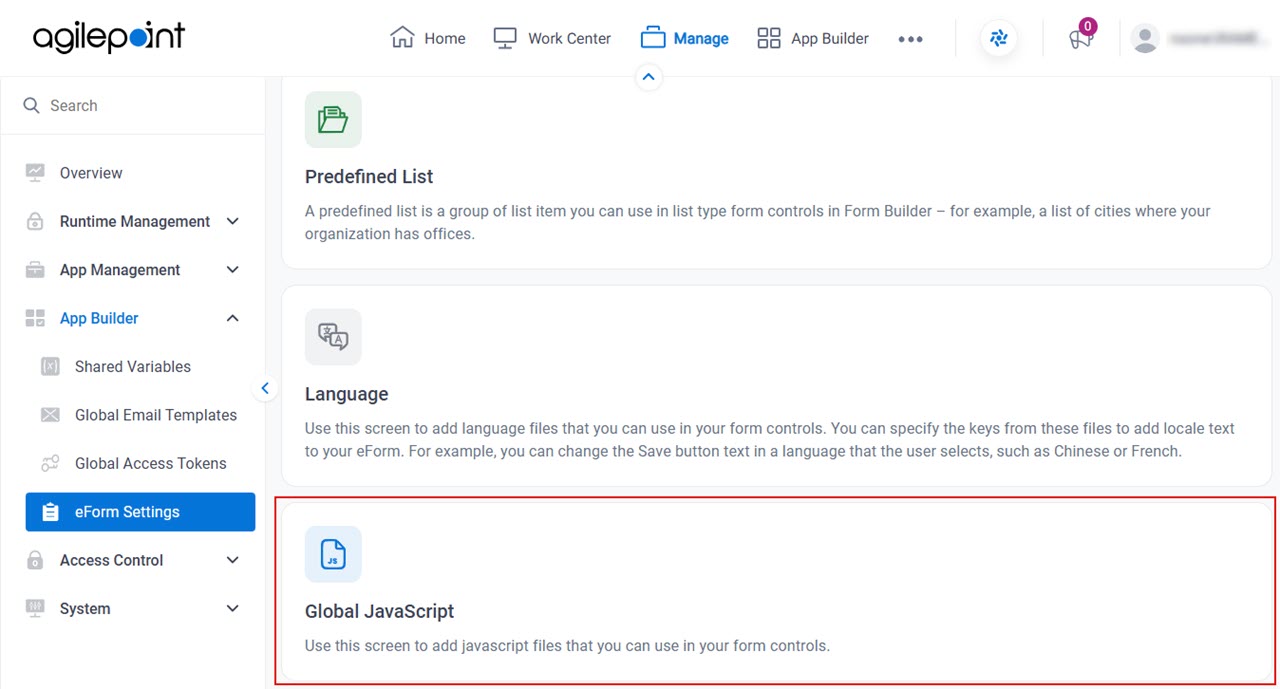Click the App Builder grid icon
The height and width of the screenshot is (689, 1280).
[x=769, y=38]
